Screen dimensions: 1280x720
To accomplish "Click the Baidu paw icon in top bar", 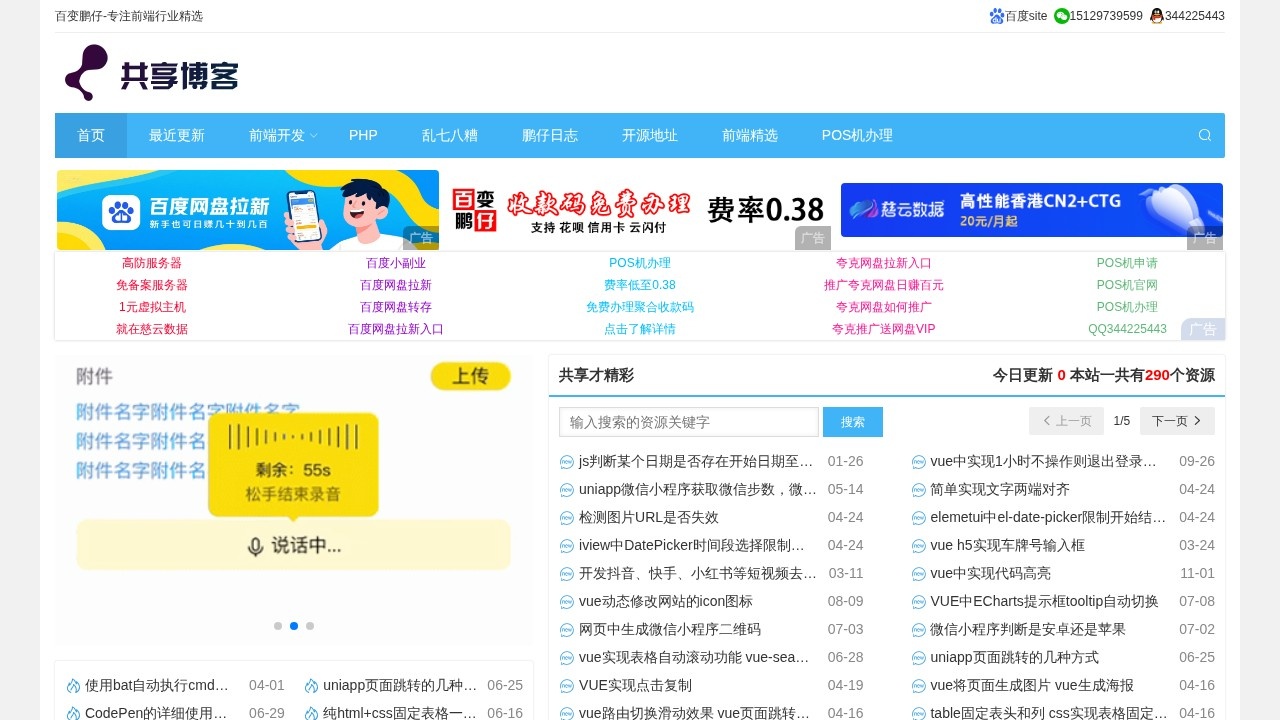I will click(x=996, y=16).
